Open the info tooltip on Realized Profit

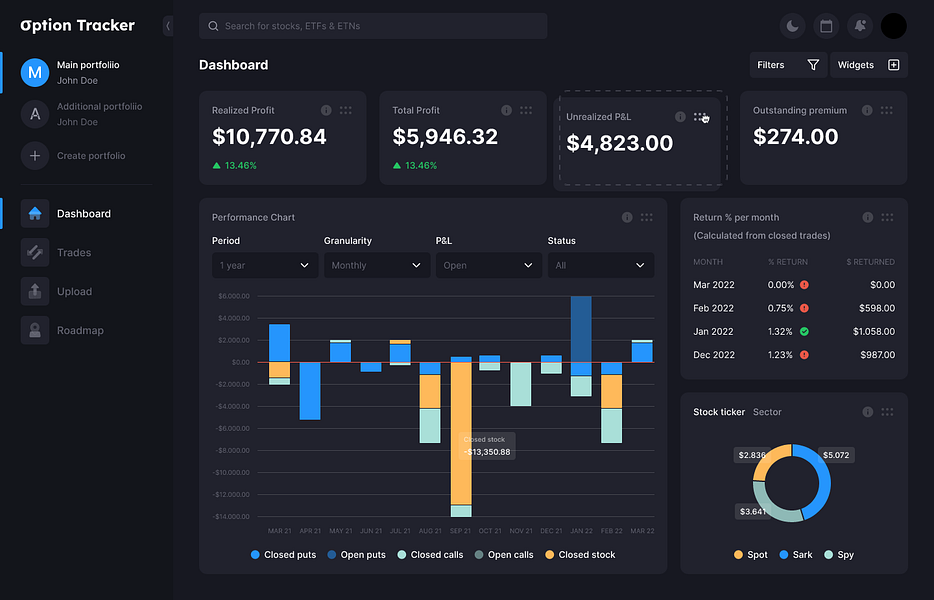pyautogui.click(x=327, y=110)
